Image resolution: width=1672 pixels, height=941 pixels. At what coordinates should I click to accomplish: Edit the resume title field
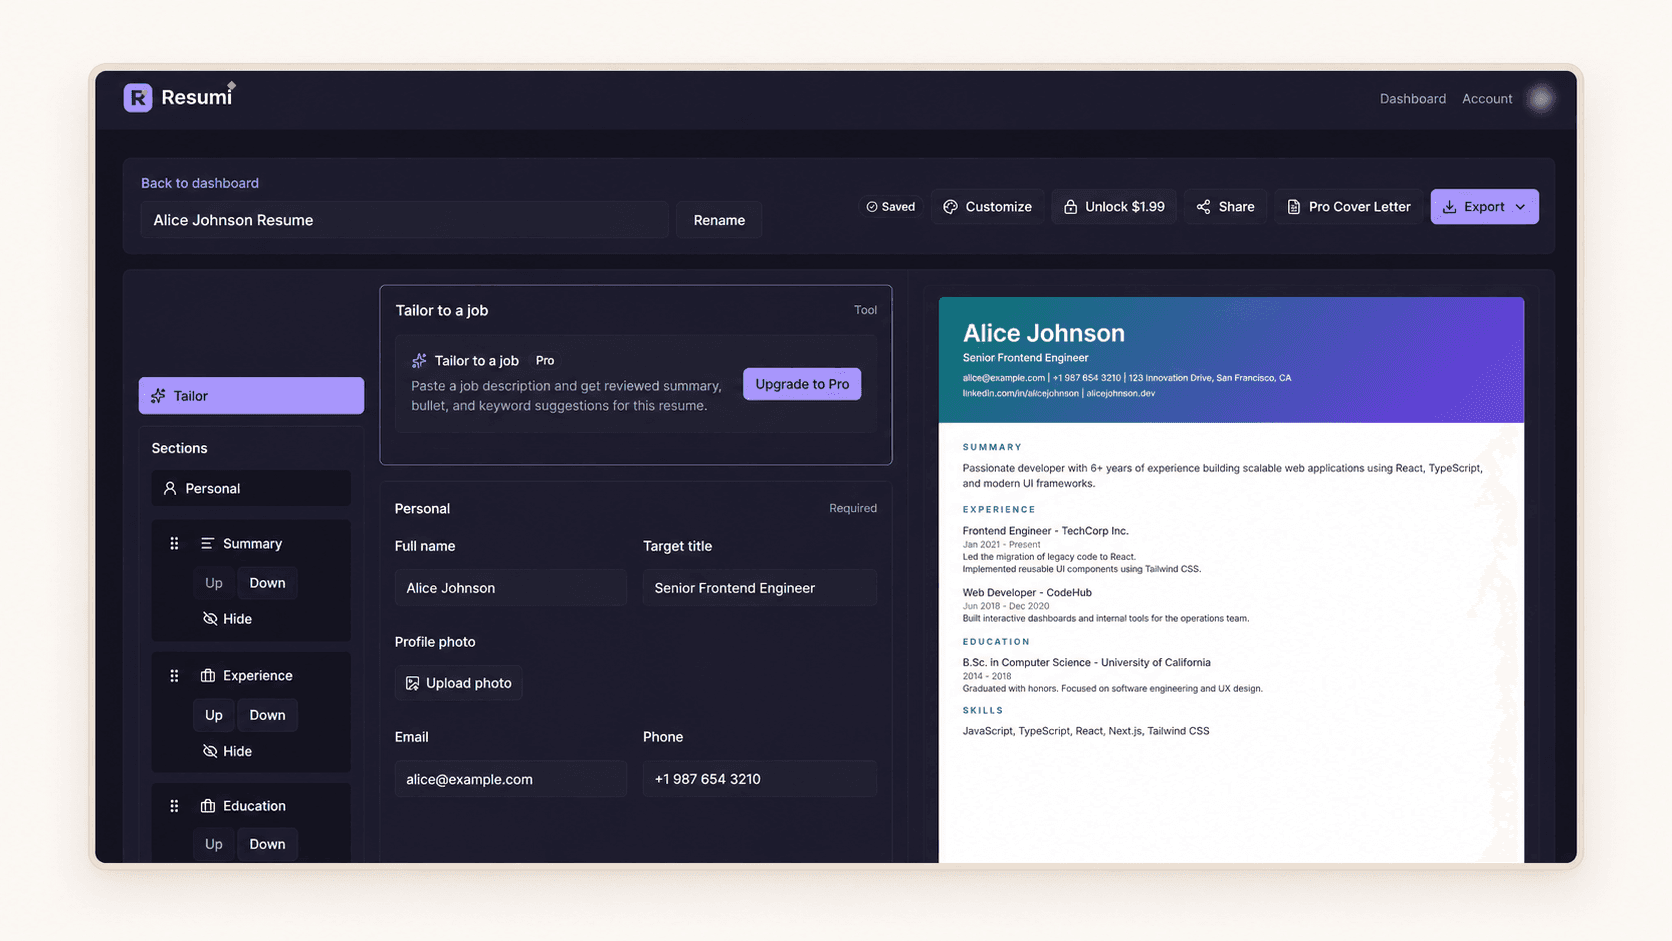(404, 220)
